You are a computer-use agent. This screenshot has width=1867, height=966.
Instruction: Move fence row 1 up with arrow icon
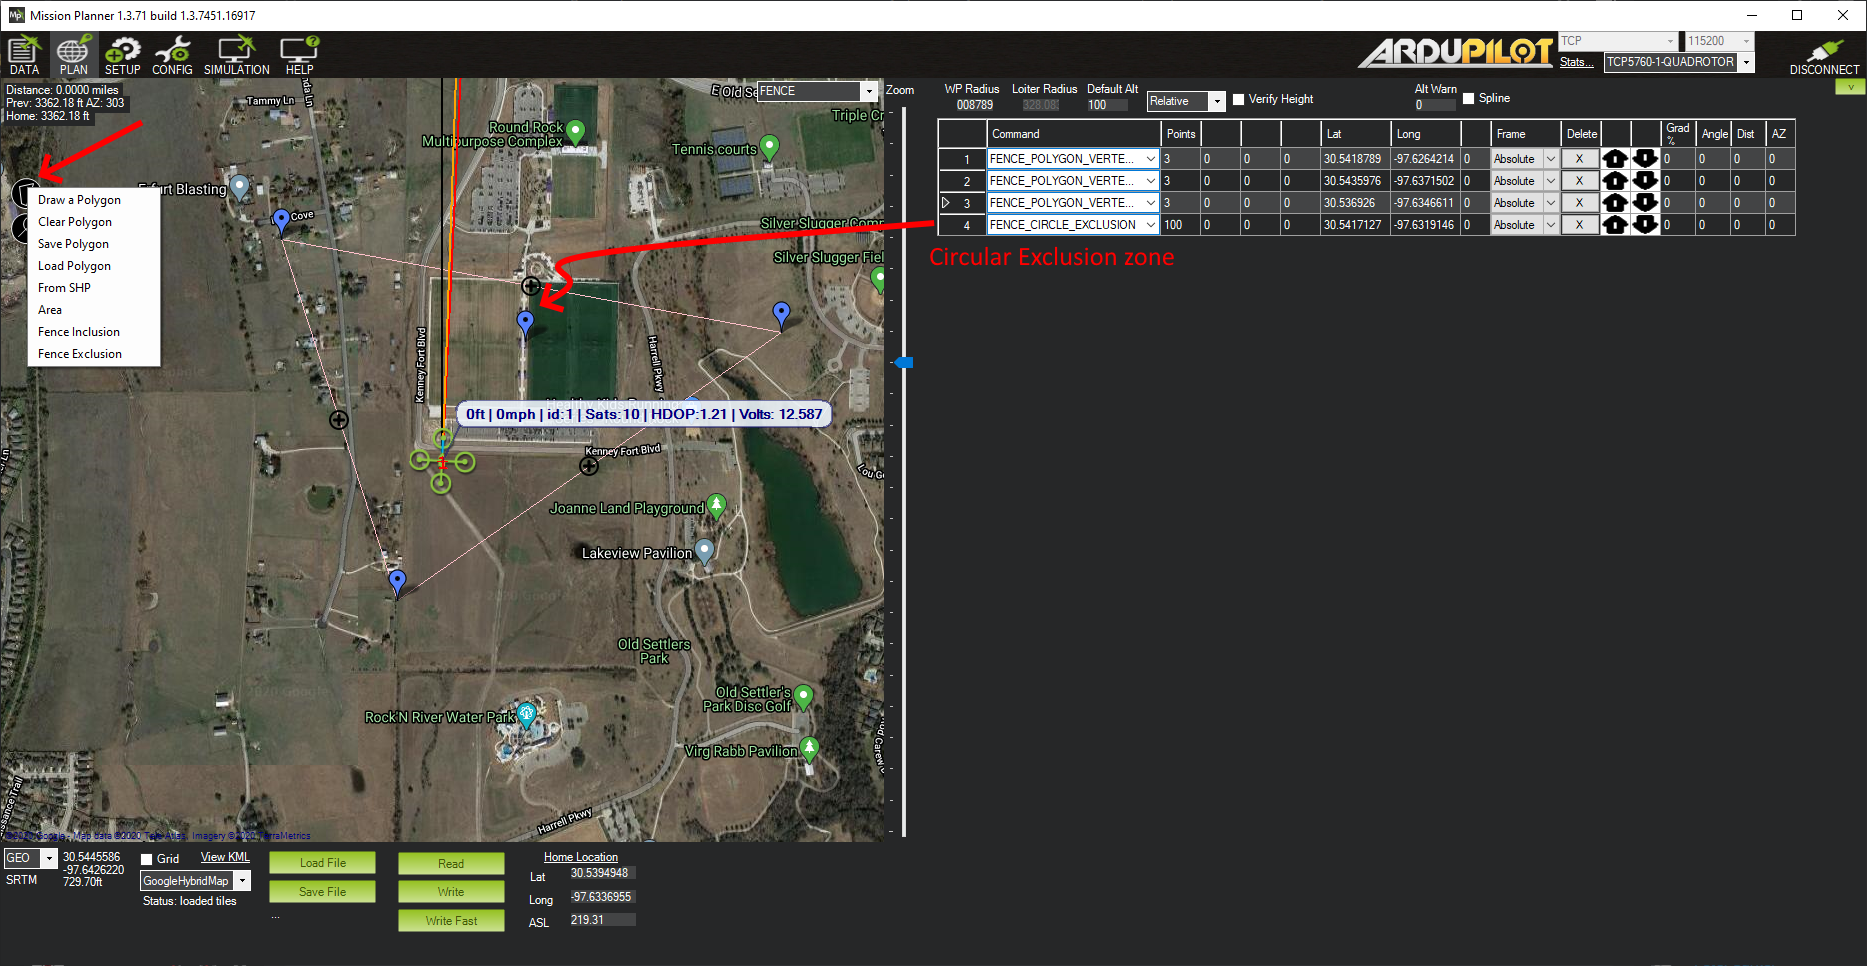point(1616,158)
